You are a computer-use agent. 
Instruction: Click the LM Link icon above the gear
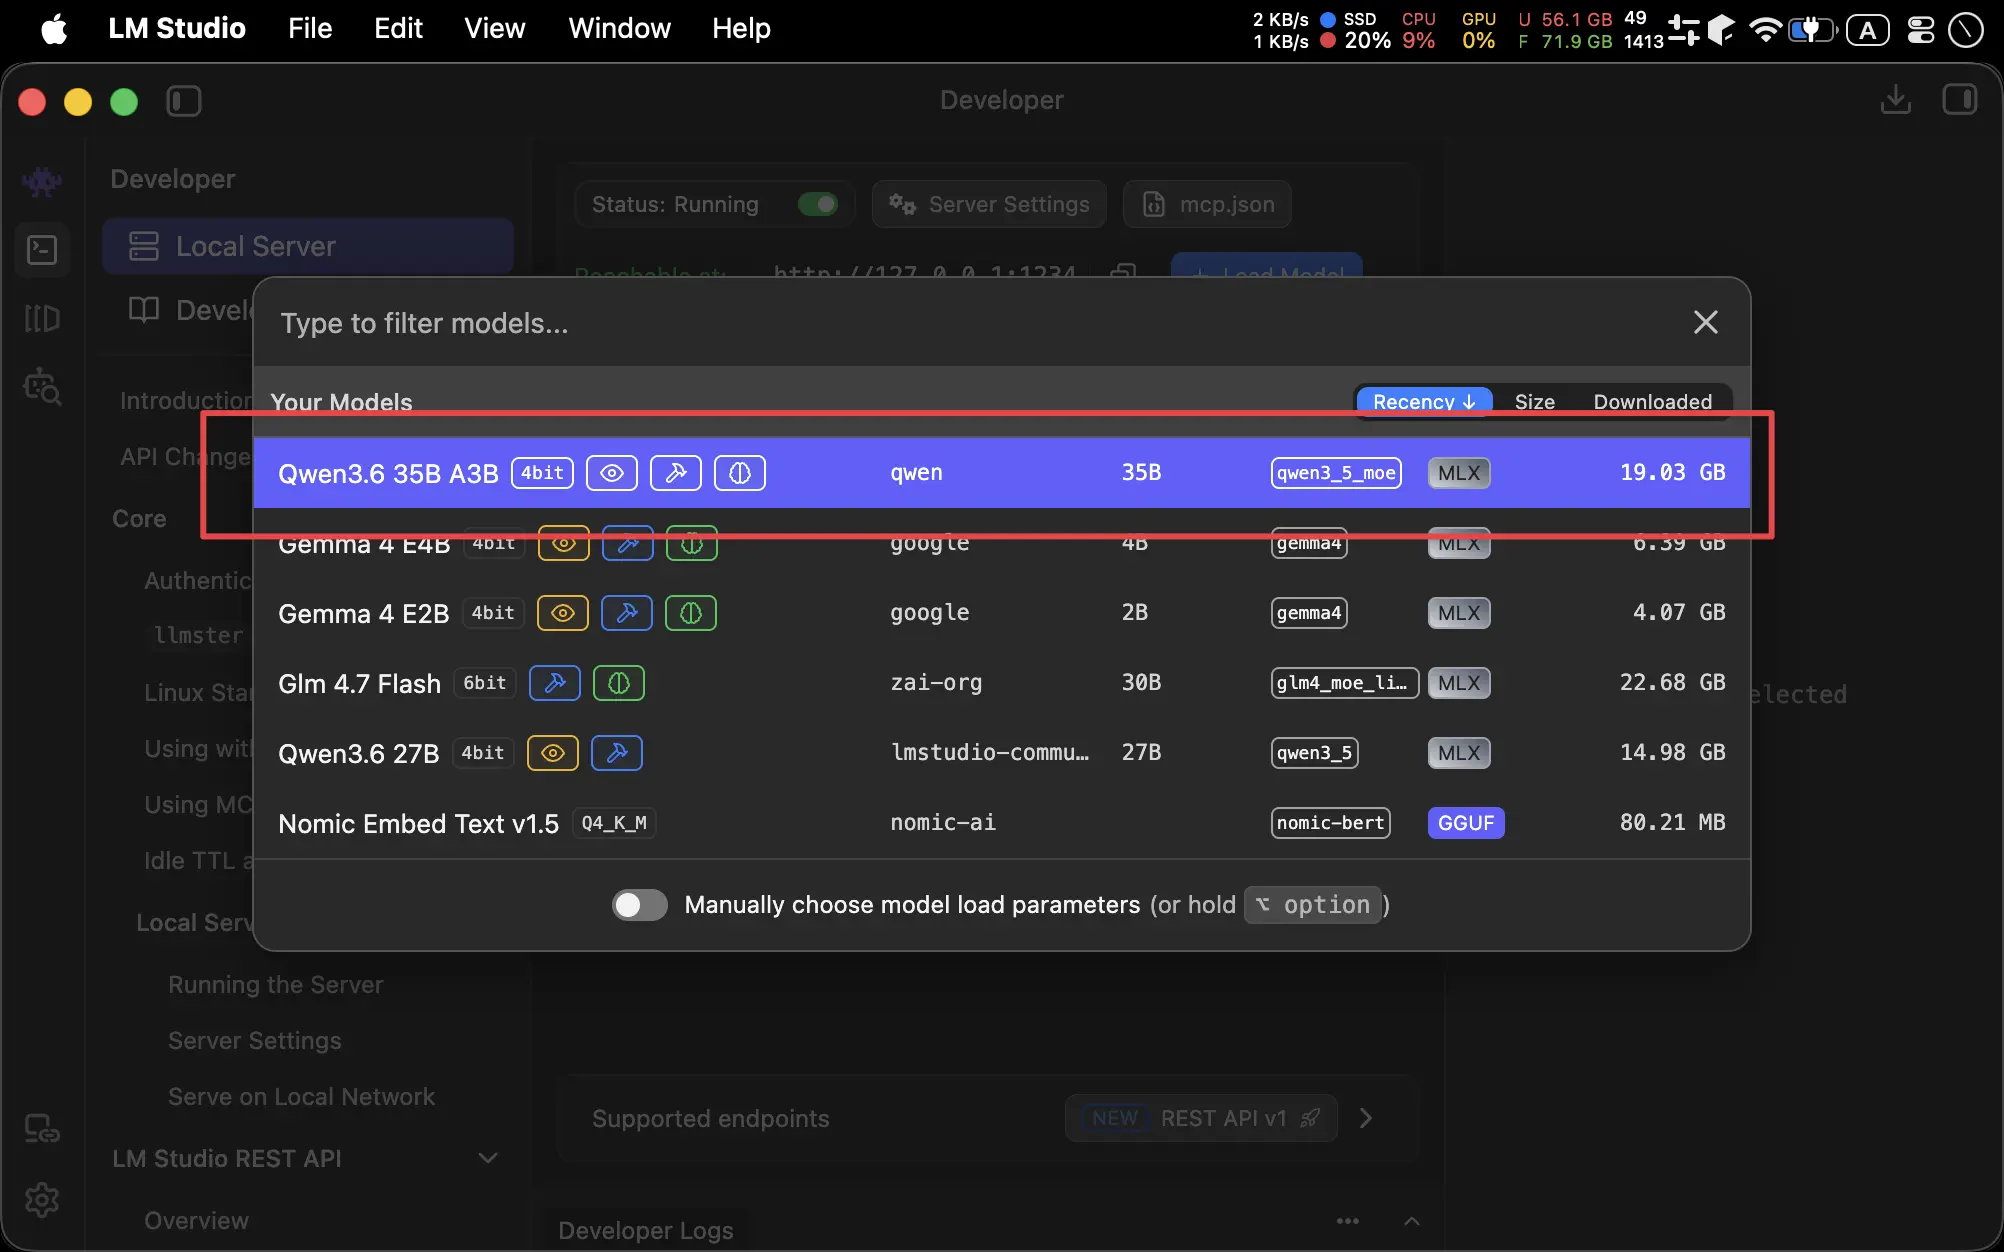click(42, 1130)
